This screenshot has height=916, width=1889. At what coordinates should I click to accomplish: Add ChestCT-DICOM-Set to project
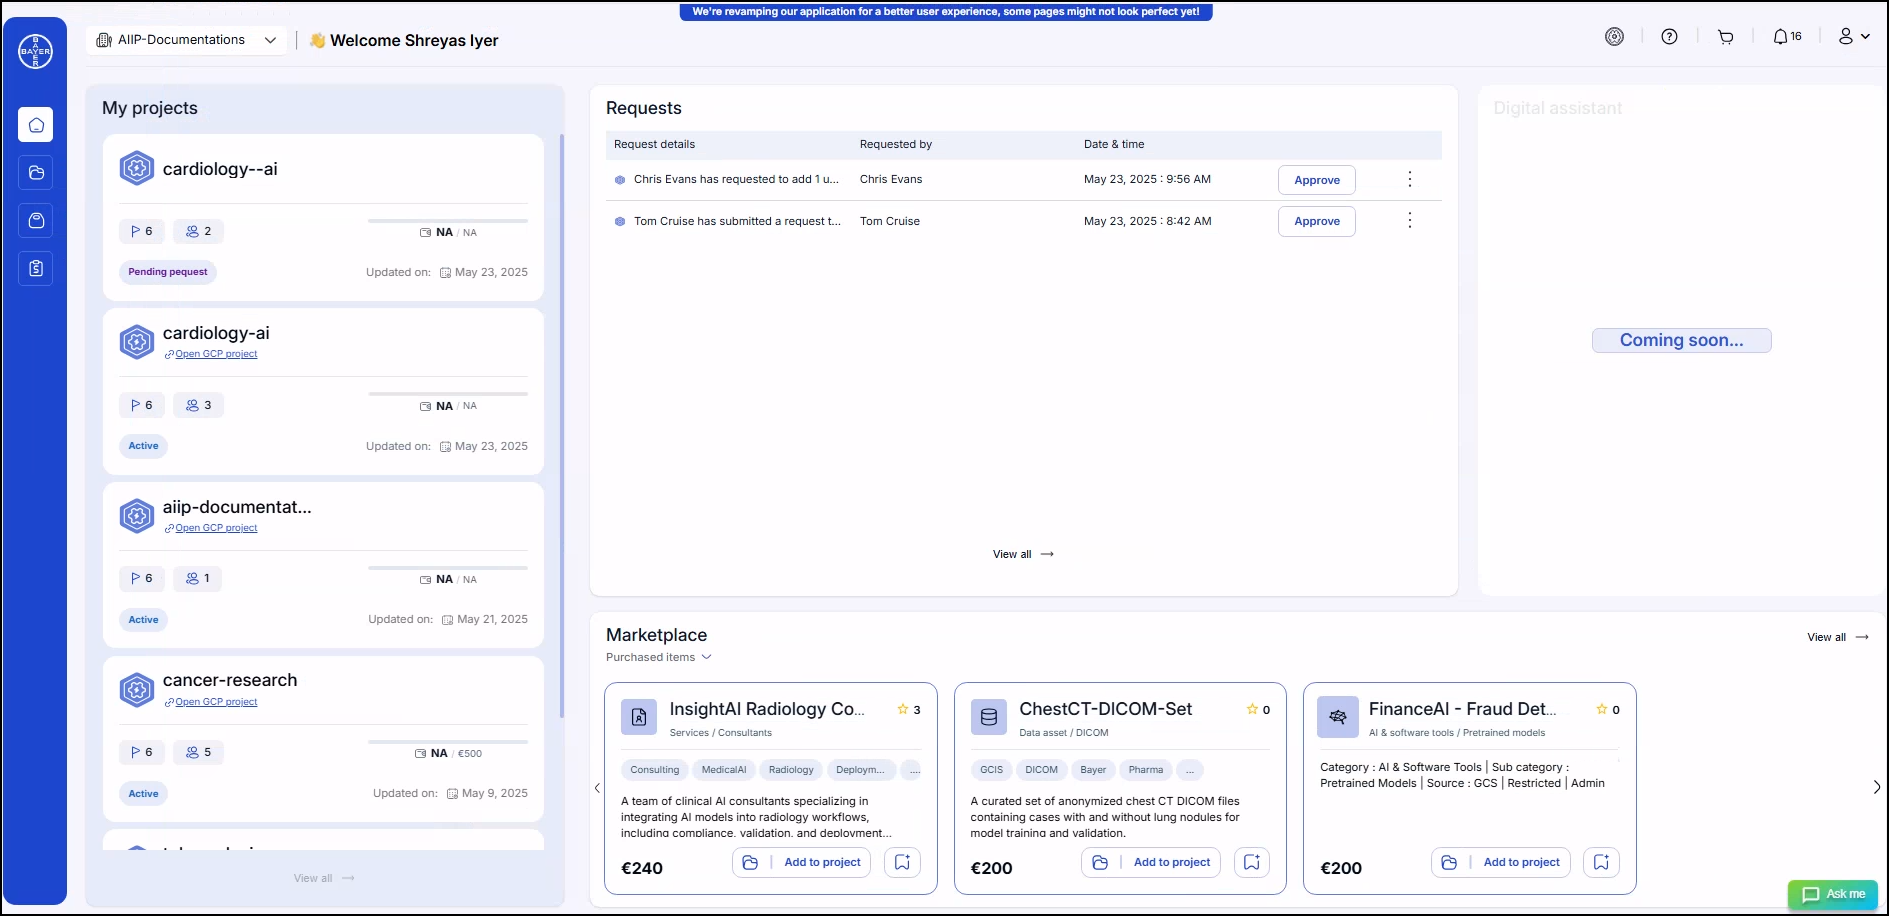pyautogui.click(x=1151, y=862)
